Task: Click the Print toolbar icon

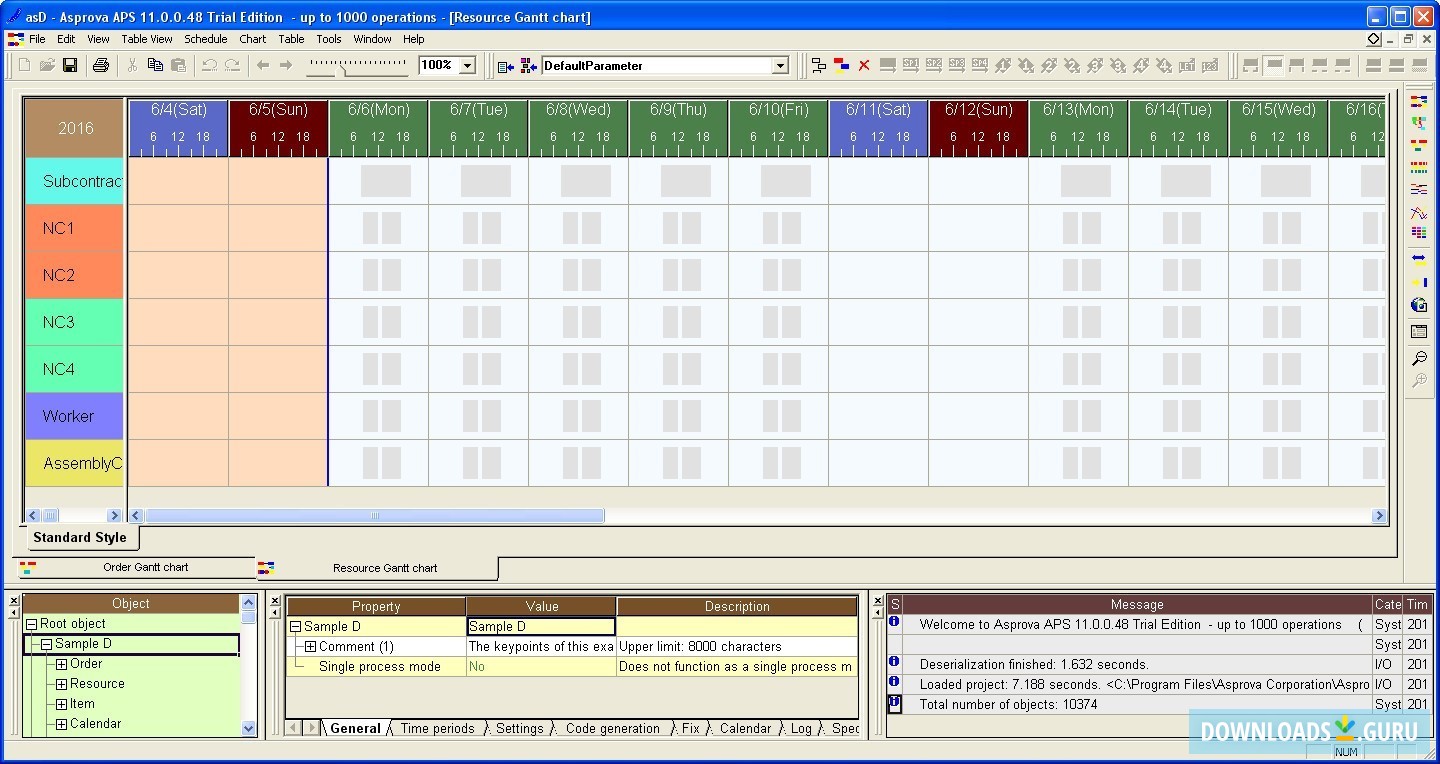Action: pyautogui.click(x=100, y=65)
